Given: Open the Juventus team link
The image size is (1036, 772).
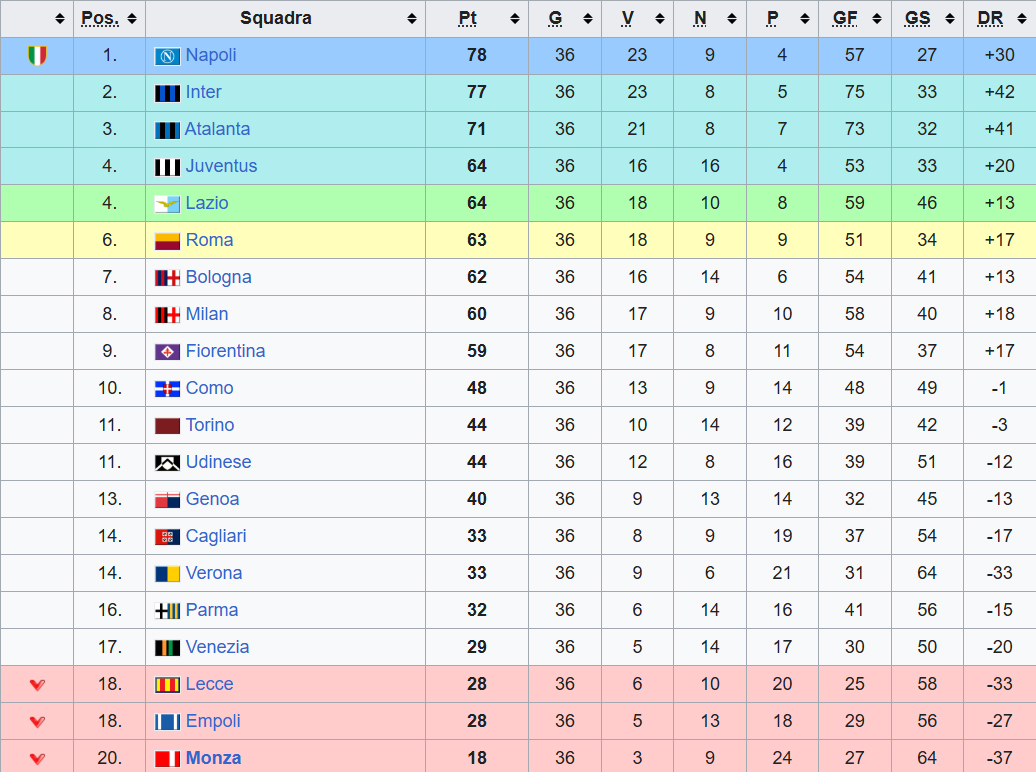Looking at the screenshot, I should [221, 166].
